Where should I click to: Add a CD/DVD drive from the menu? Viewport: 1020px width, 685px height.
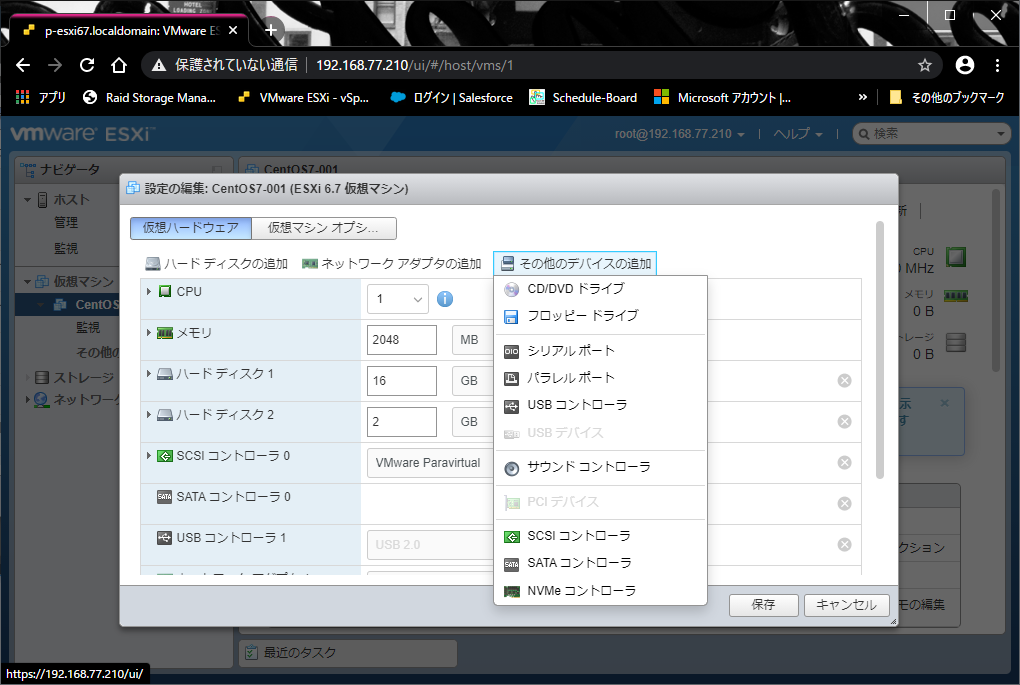click(600, 289)
